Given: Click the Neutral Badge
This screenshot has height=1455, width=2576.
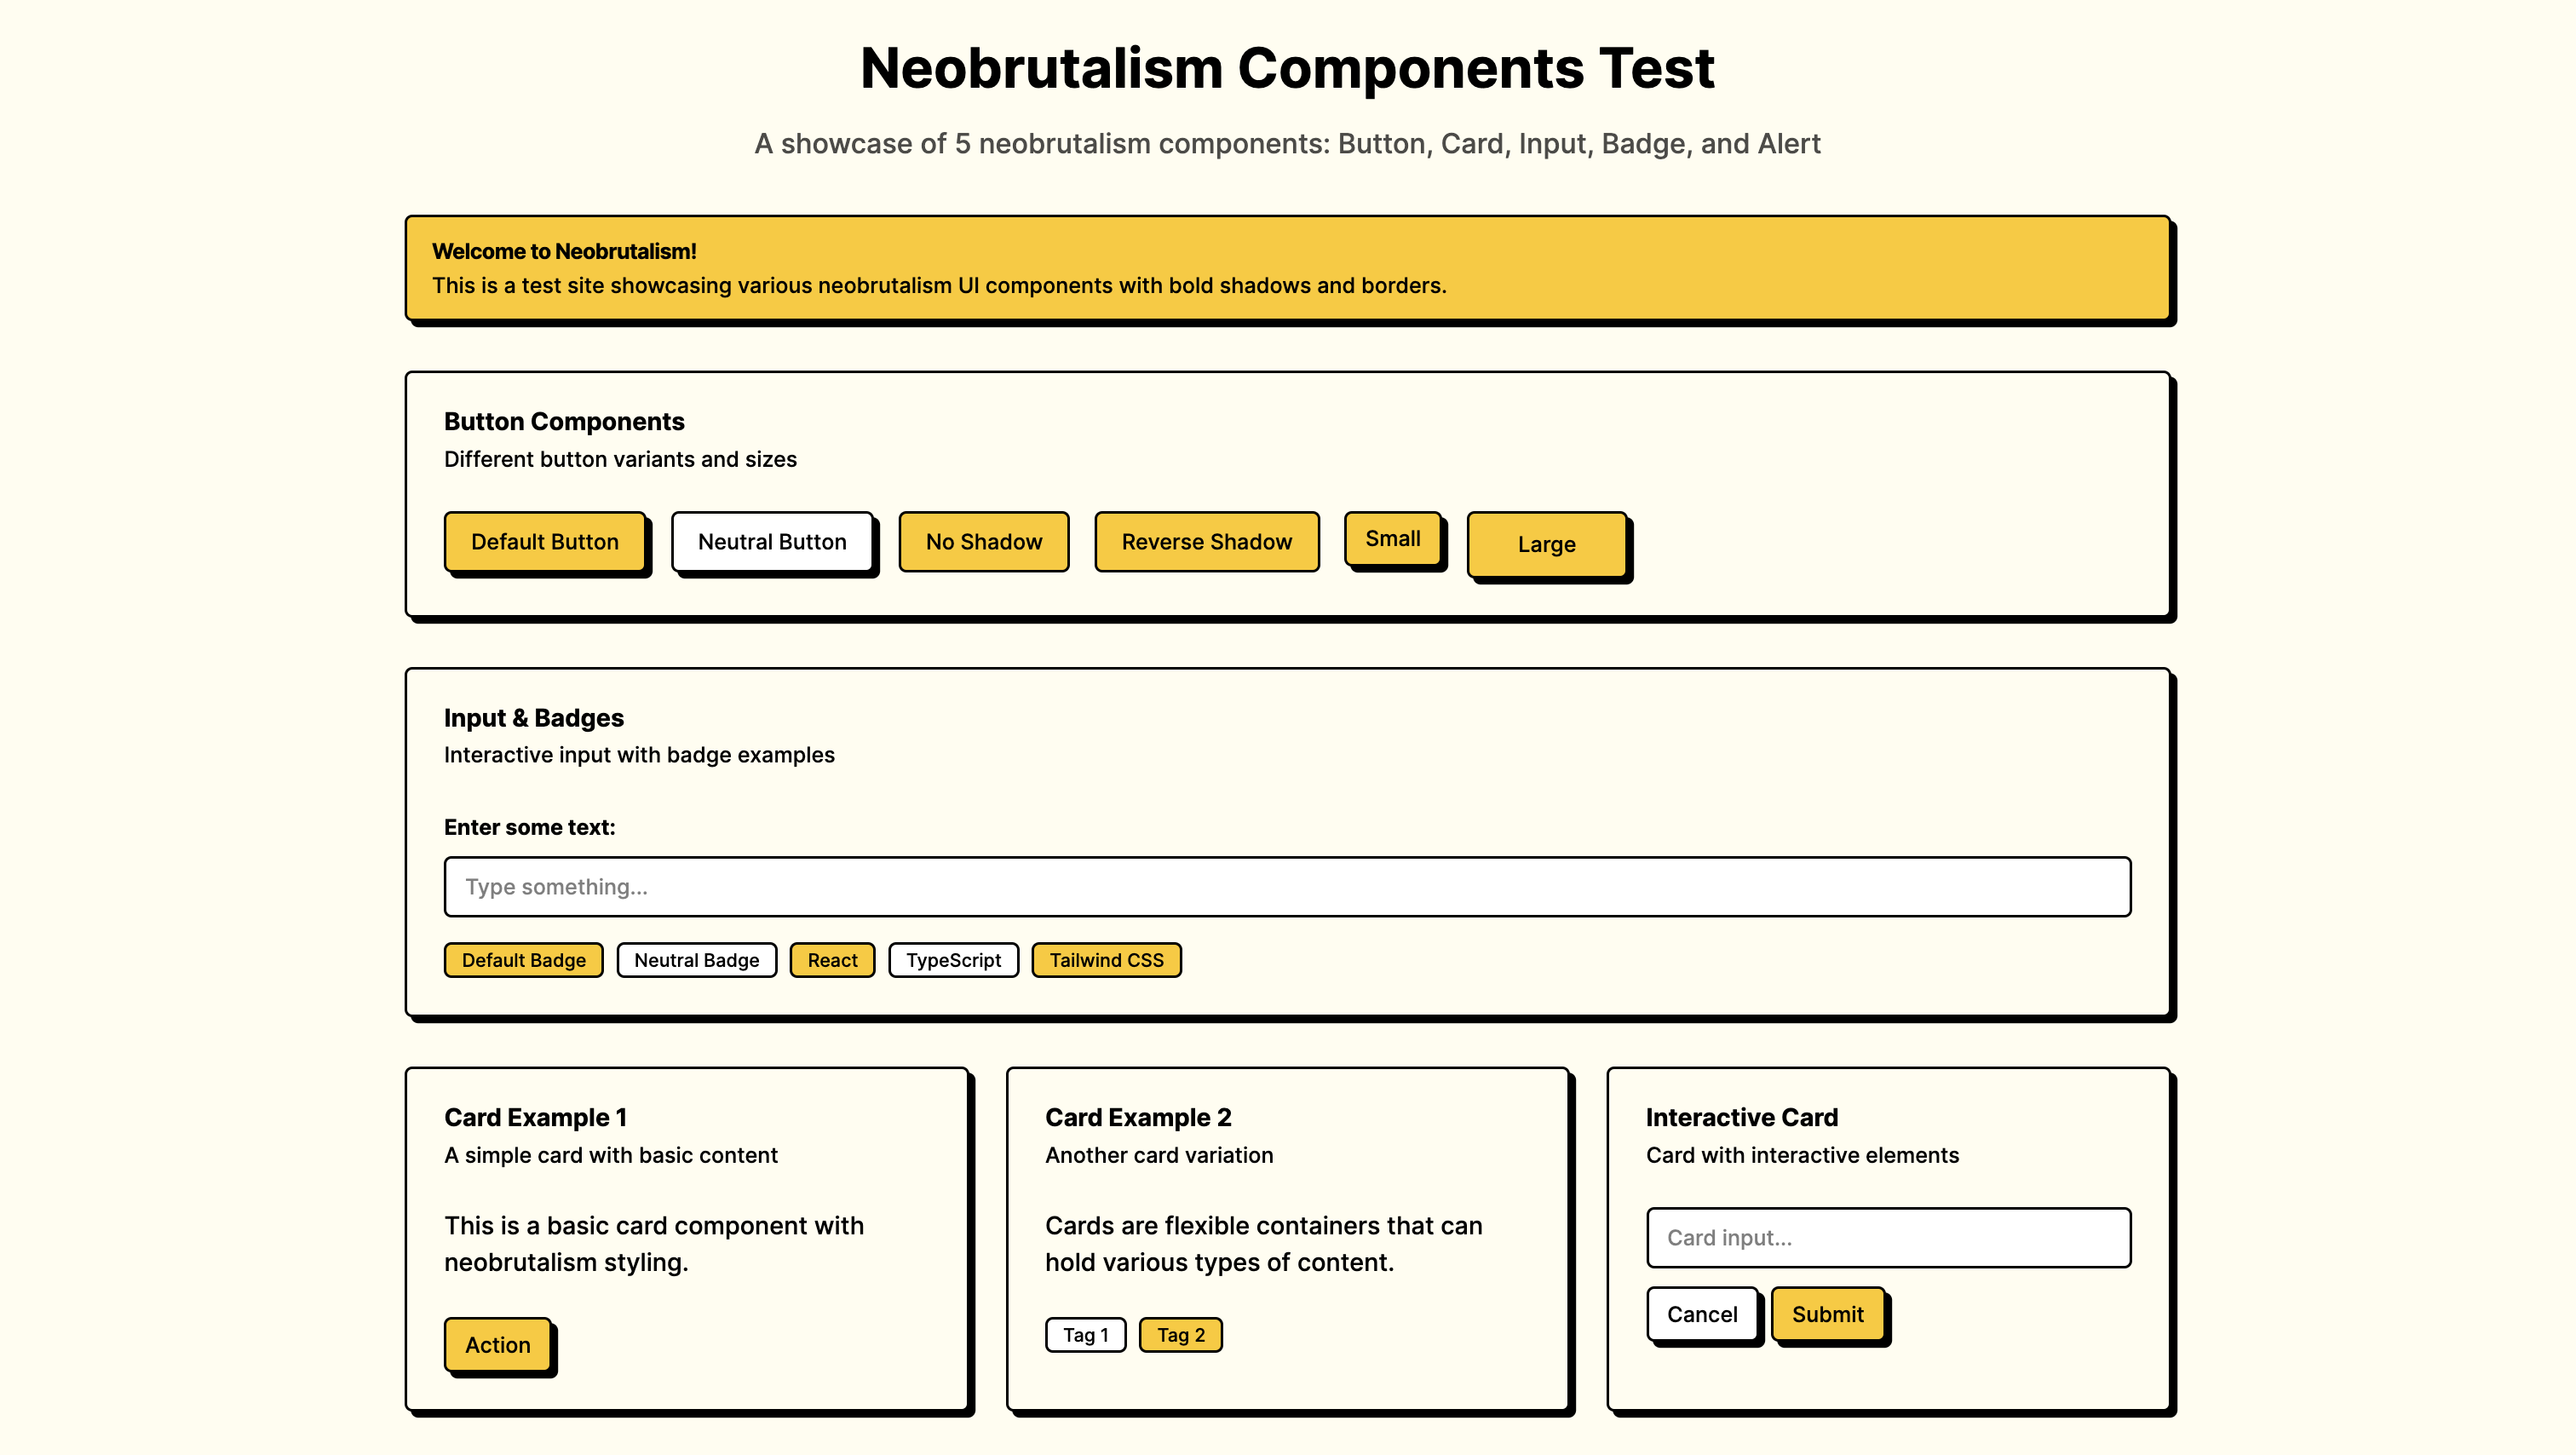Looking at the screenshot, I should point(697,960).
